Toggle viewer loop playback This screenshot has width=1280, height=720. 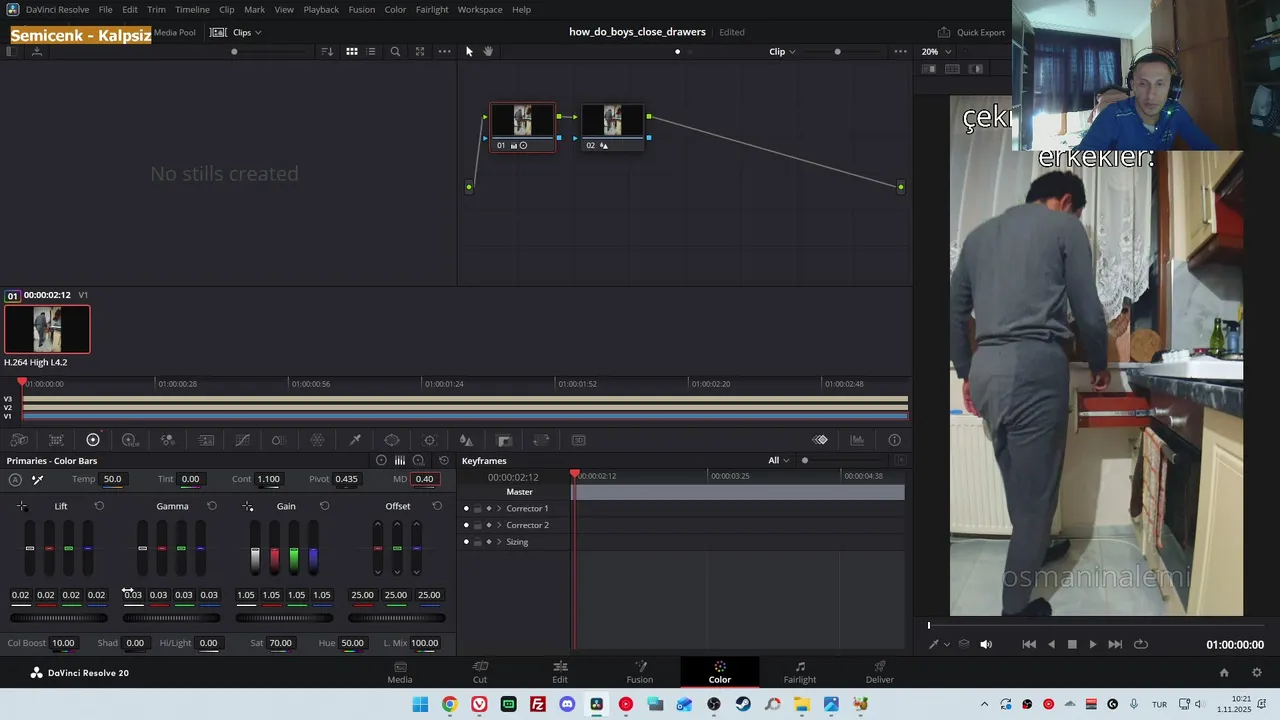(x=1141, y=645)
